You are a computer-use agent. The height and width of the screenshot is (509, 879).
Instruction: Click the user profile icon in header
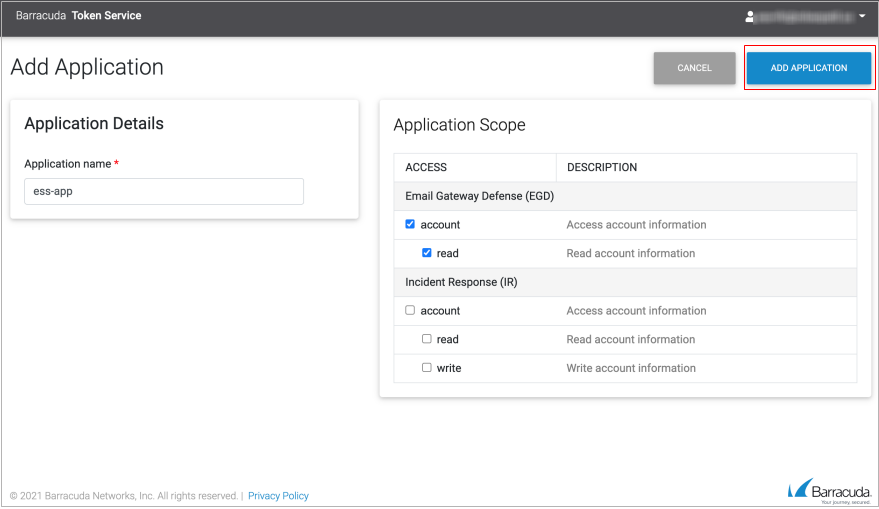(x=751, y=17)
